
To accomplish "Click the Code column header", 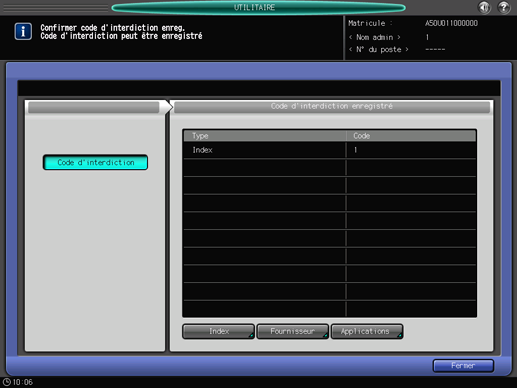I will pos(411,136).
